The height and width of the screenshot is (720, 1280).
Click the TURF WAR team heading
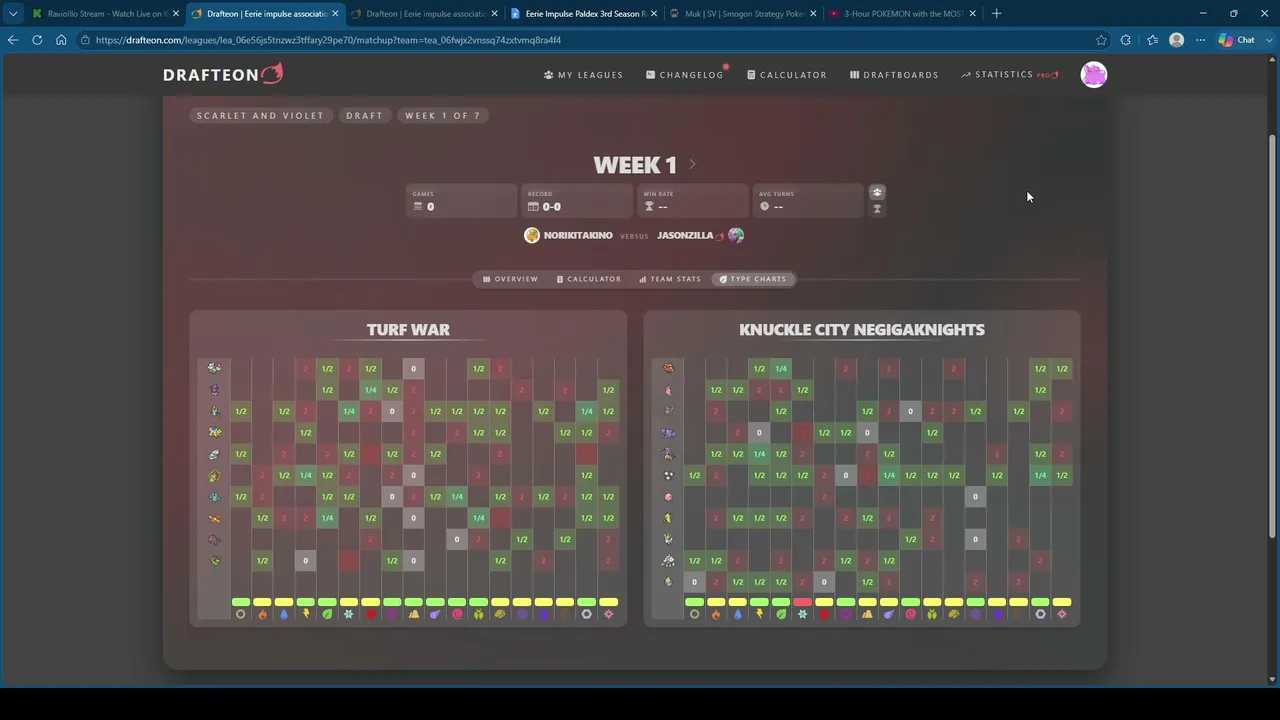click(408, 329)
